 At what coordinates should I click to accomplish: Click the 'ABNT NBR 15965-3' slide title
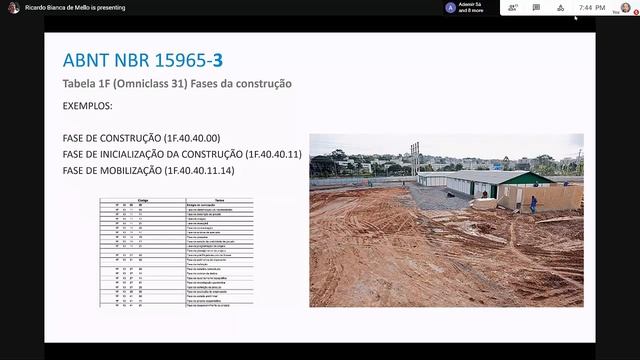(142, 60)
